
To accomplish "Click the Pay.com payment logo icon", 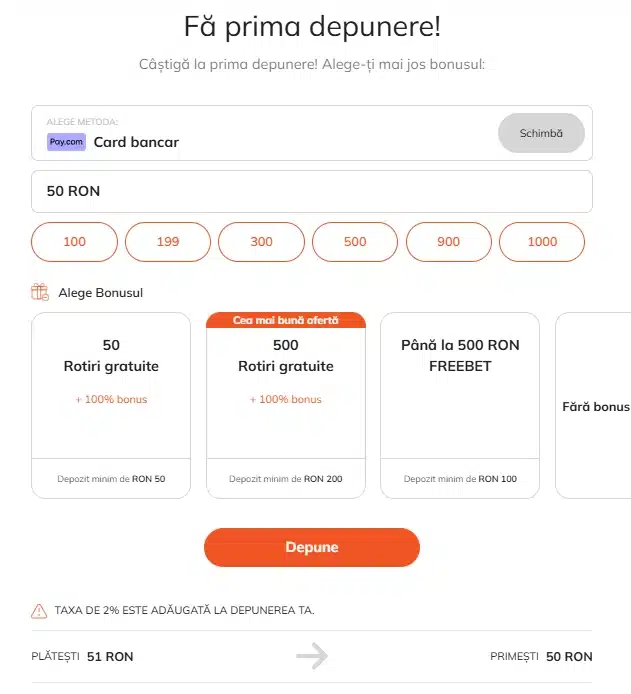I will (x=66, y=142).
